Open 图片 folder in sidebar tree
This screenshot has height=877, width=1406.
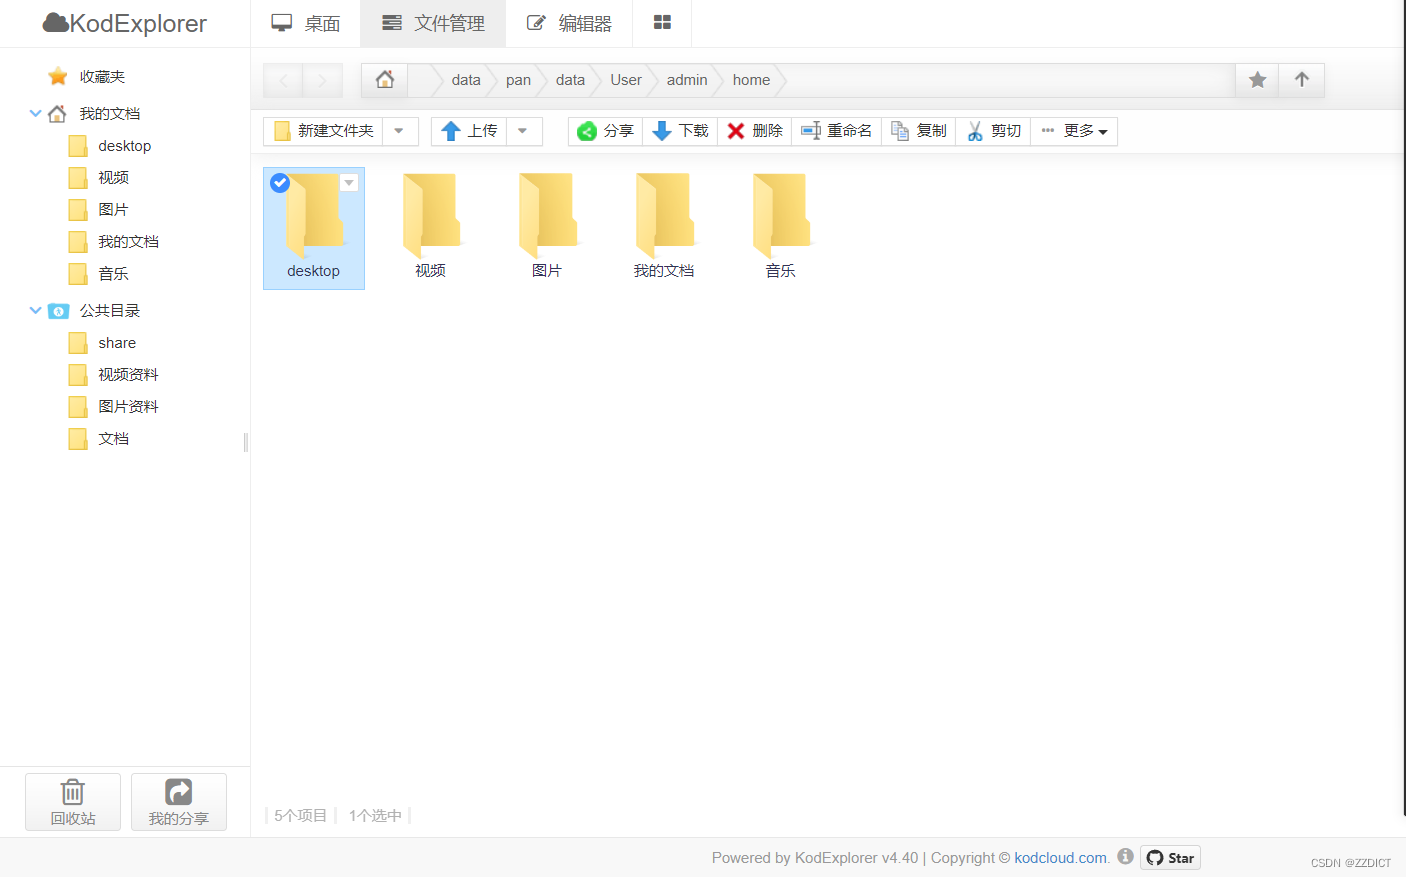99,210
